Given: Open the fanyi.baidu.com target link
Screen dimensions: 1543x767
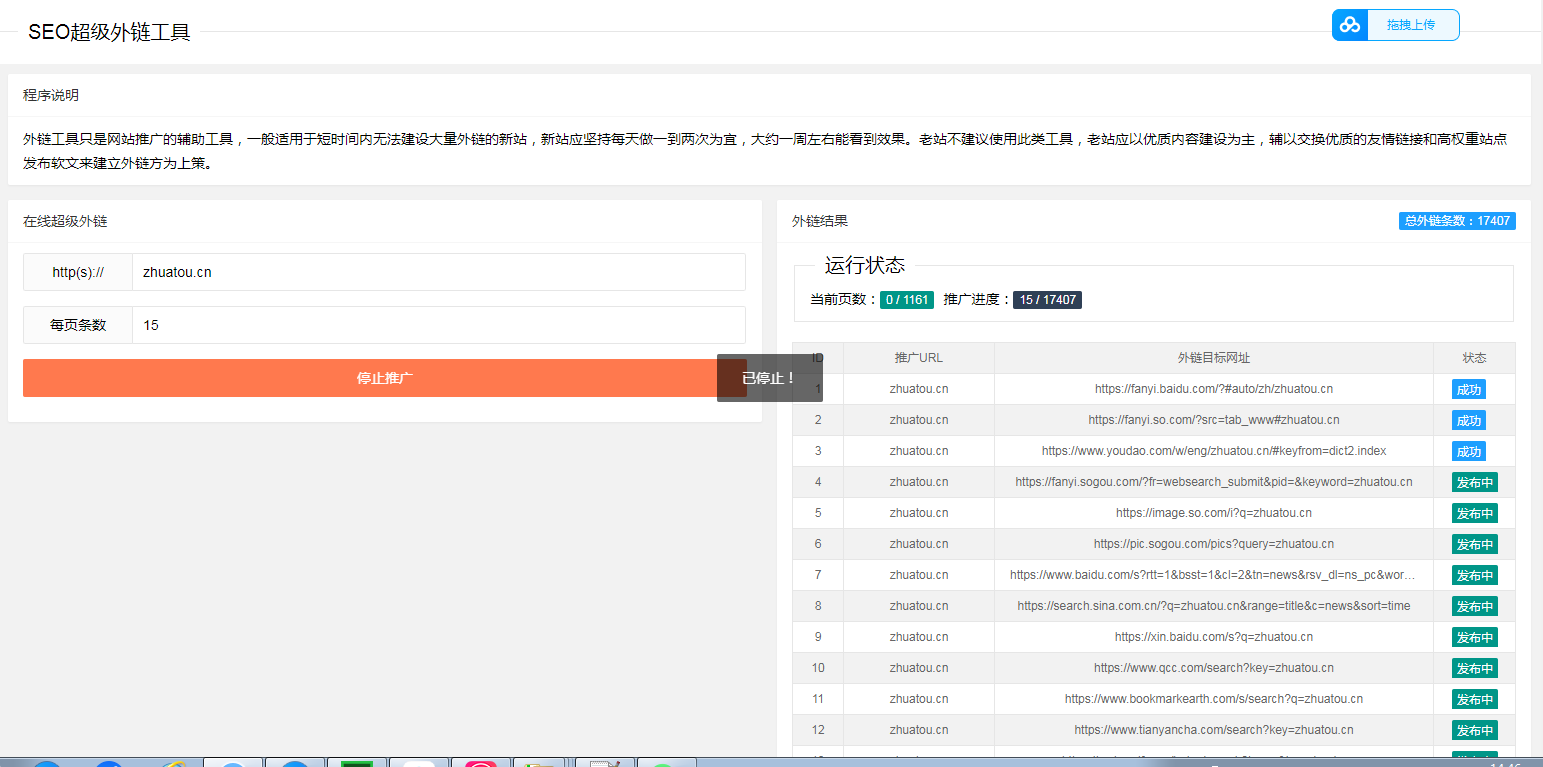Looking at the screenshot, I should [x=1213, y=389].
